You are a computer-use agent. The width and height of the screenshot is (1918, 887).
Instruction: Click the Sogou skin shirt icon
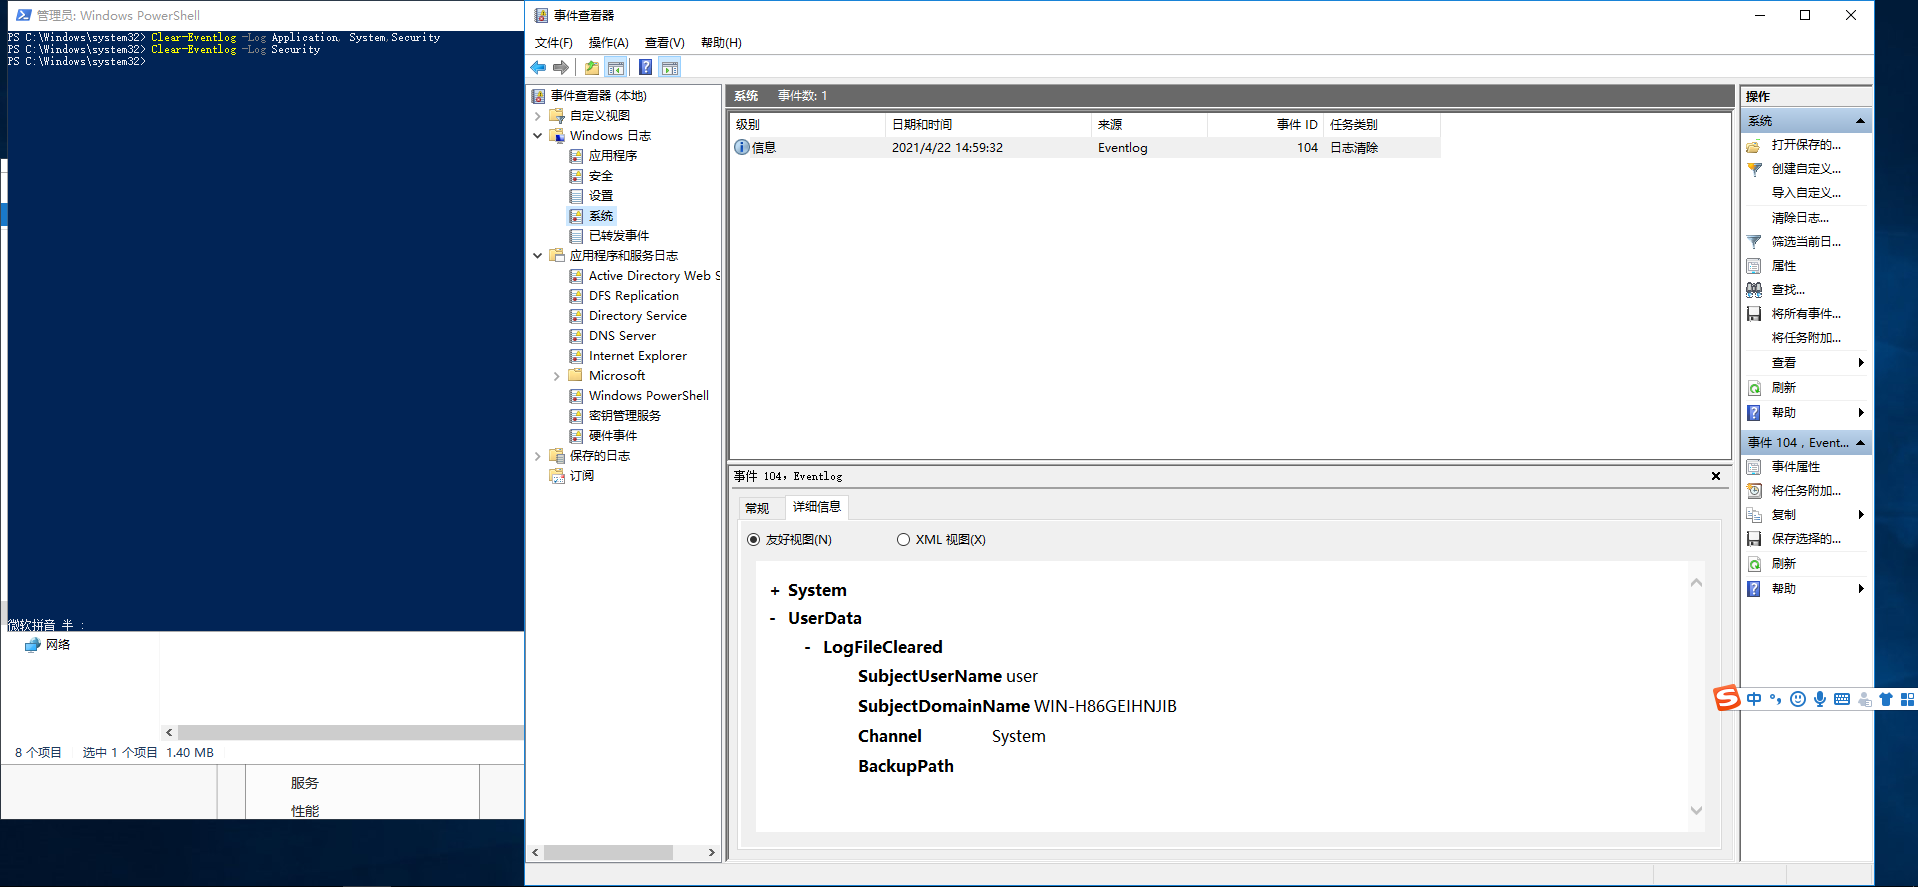1886,699
